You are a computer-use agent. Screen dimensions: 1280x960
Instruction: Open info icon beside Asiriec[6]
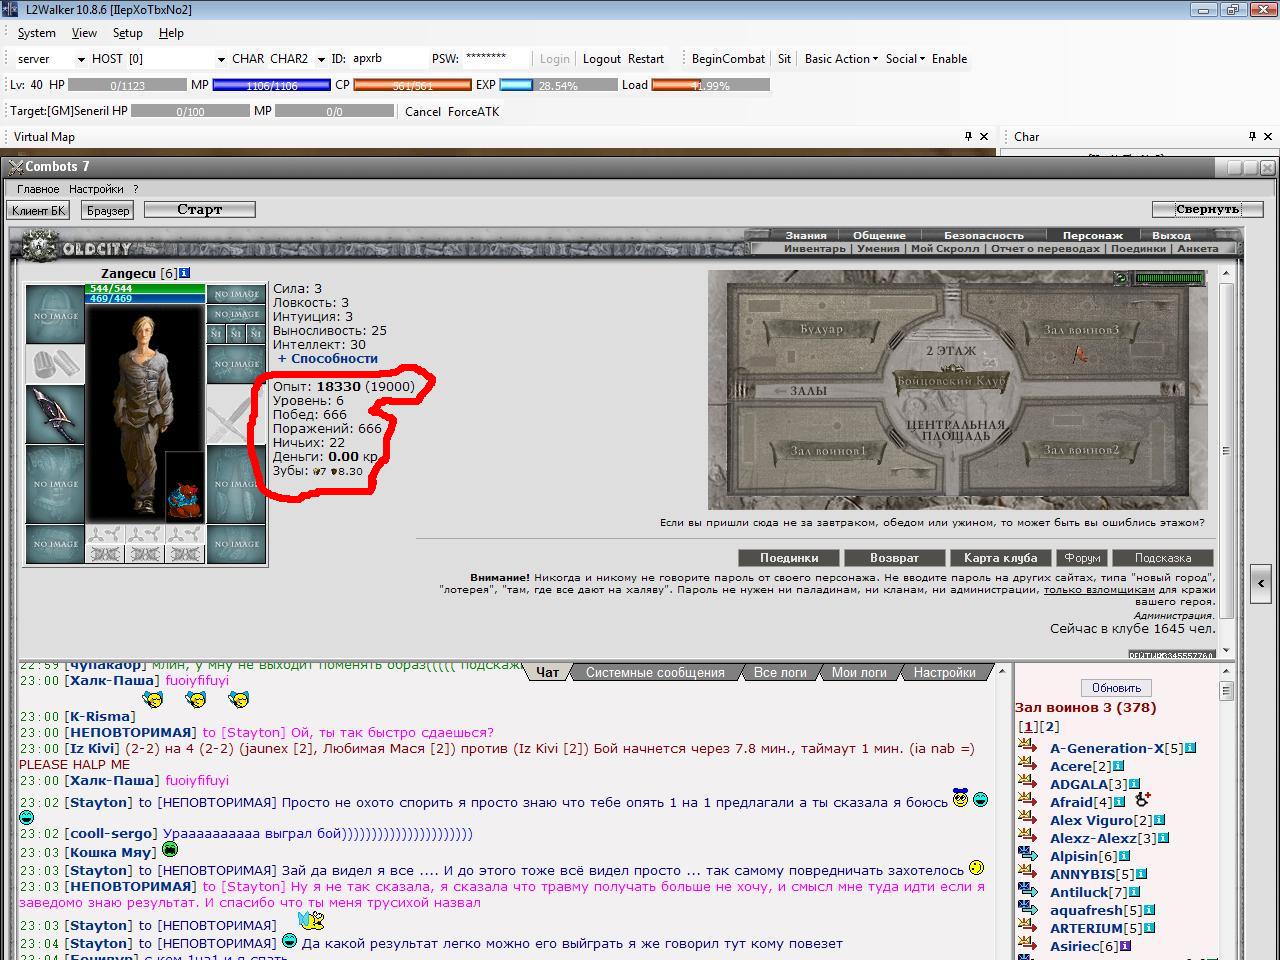coord(1125,946)
